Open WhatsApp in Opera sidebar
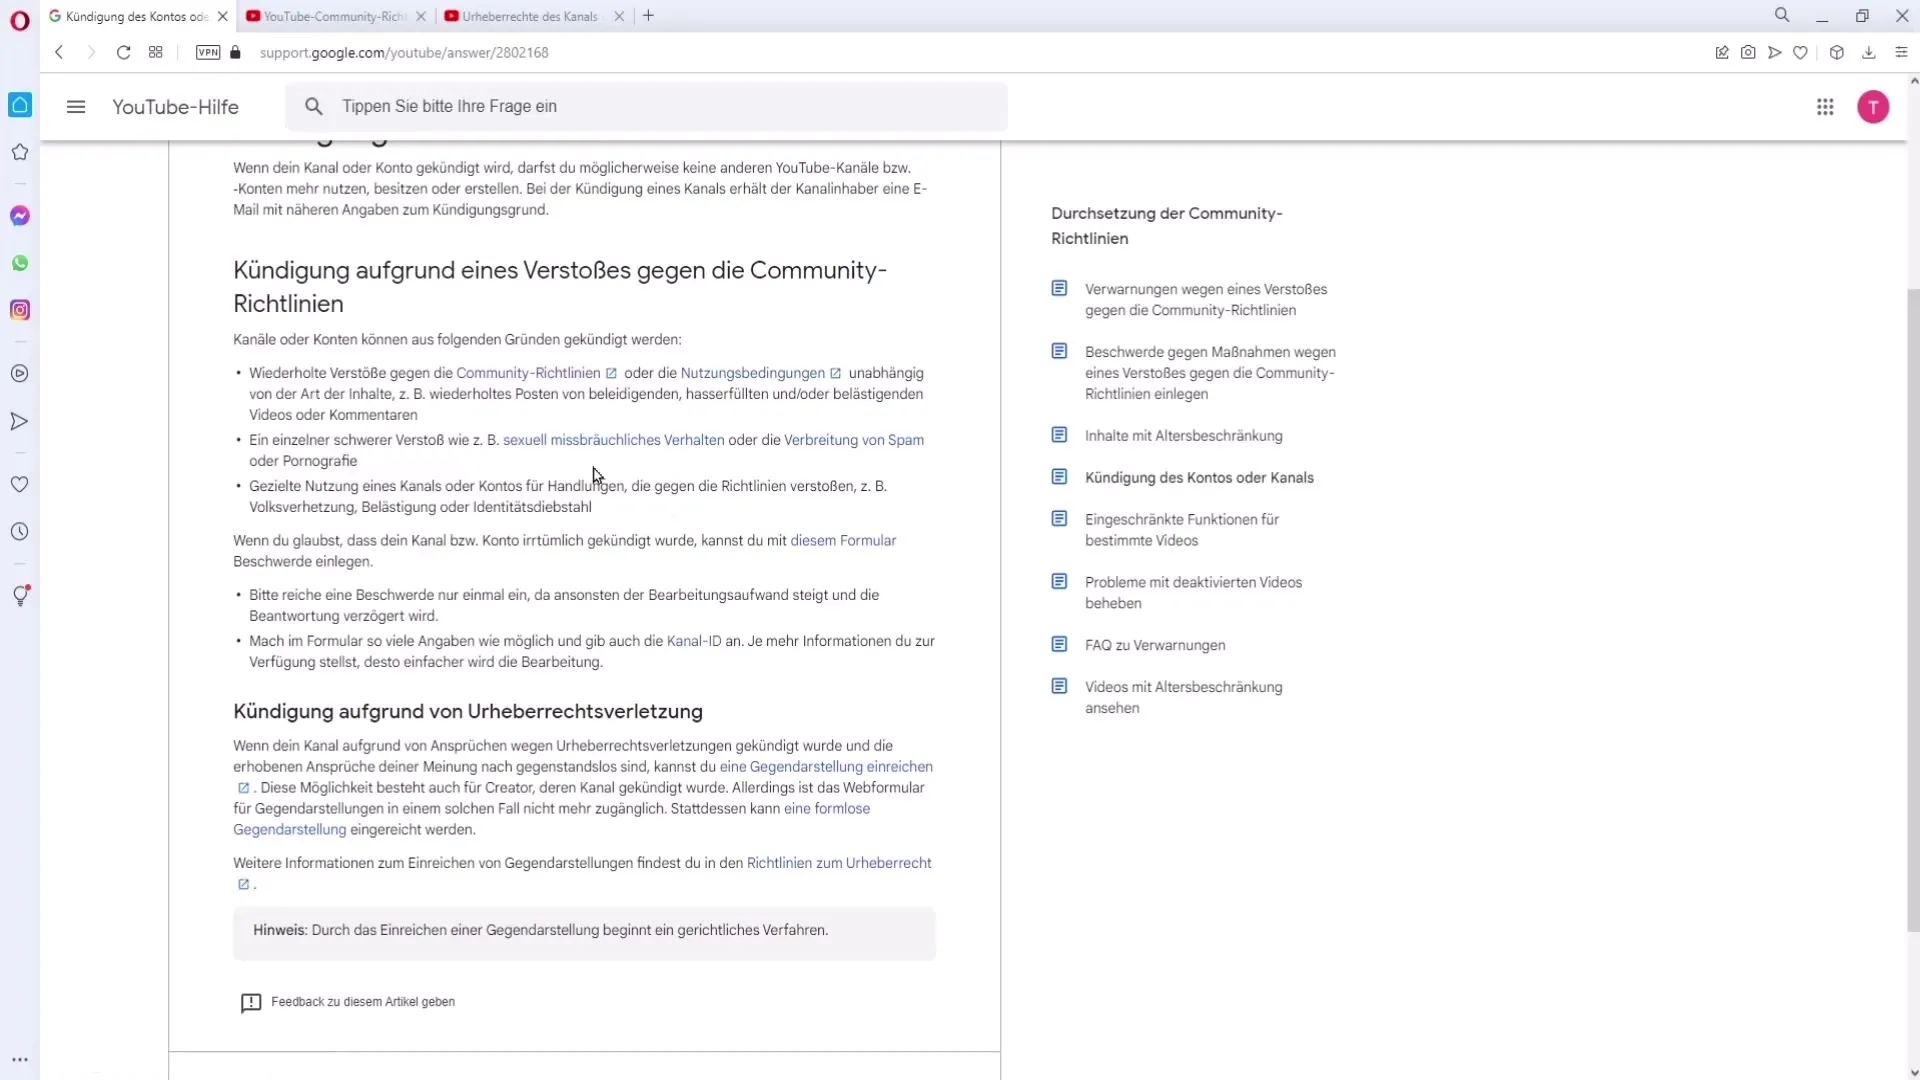 click(20, 263)
